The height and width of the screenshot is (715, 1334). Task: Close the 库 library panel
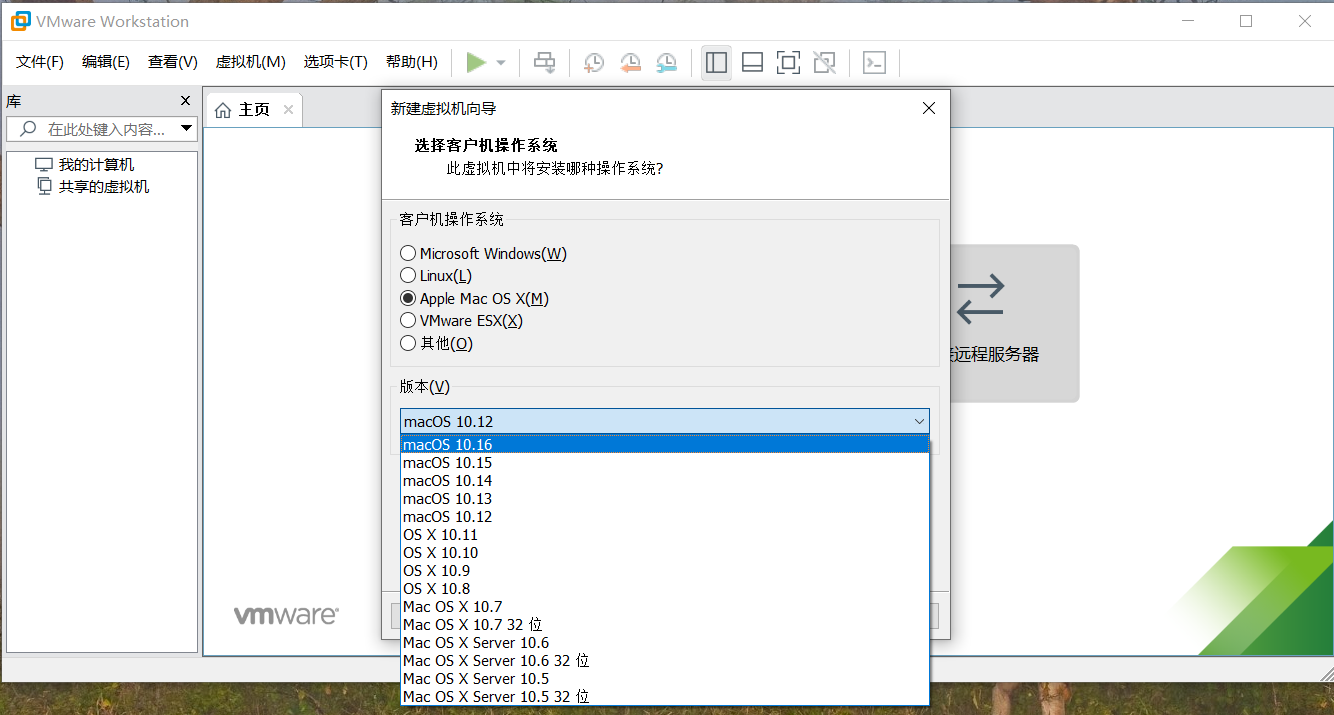[185, 101]
